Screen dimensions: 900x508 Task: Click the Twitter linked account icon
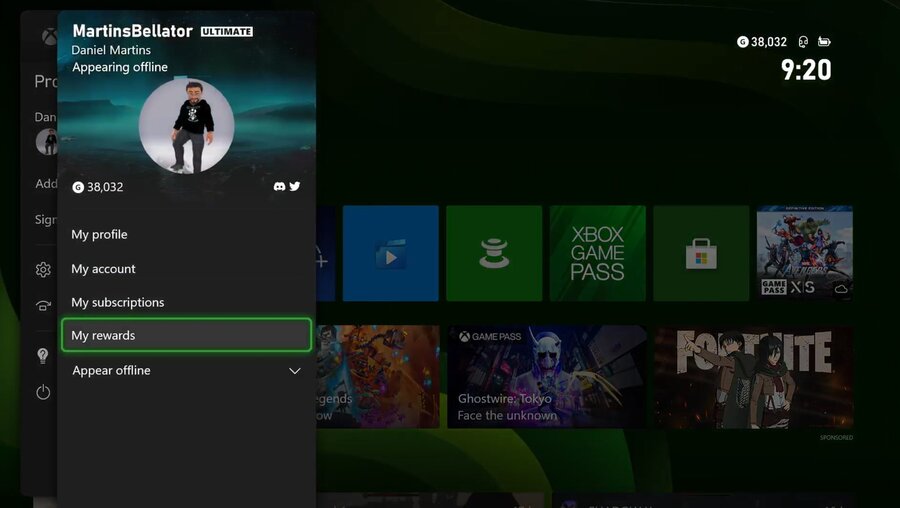(294, 186)
